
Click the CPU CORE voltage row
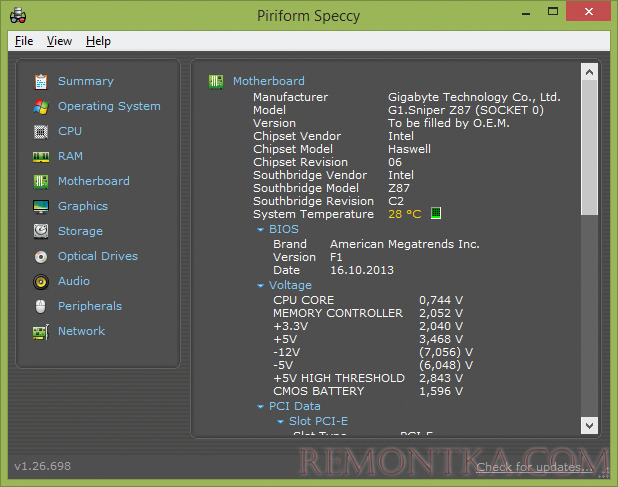368,300
